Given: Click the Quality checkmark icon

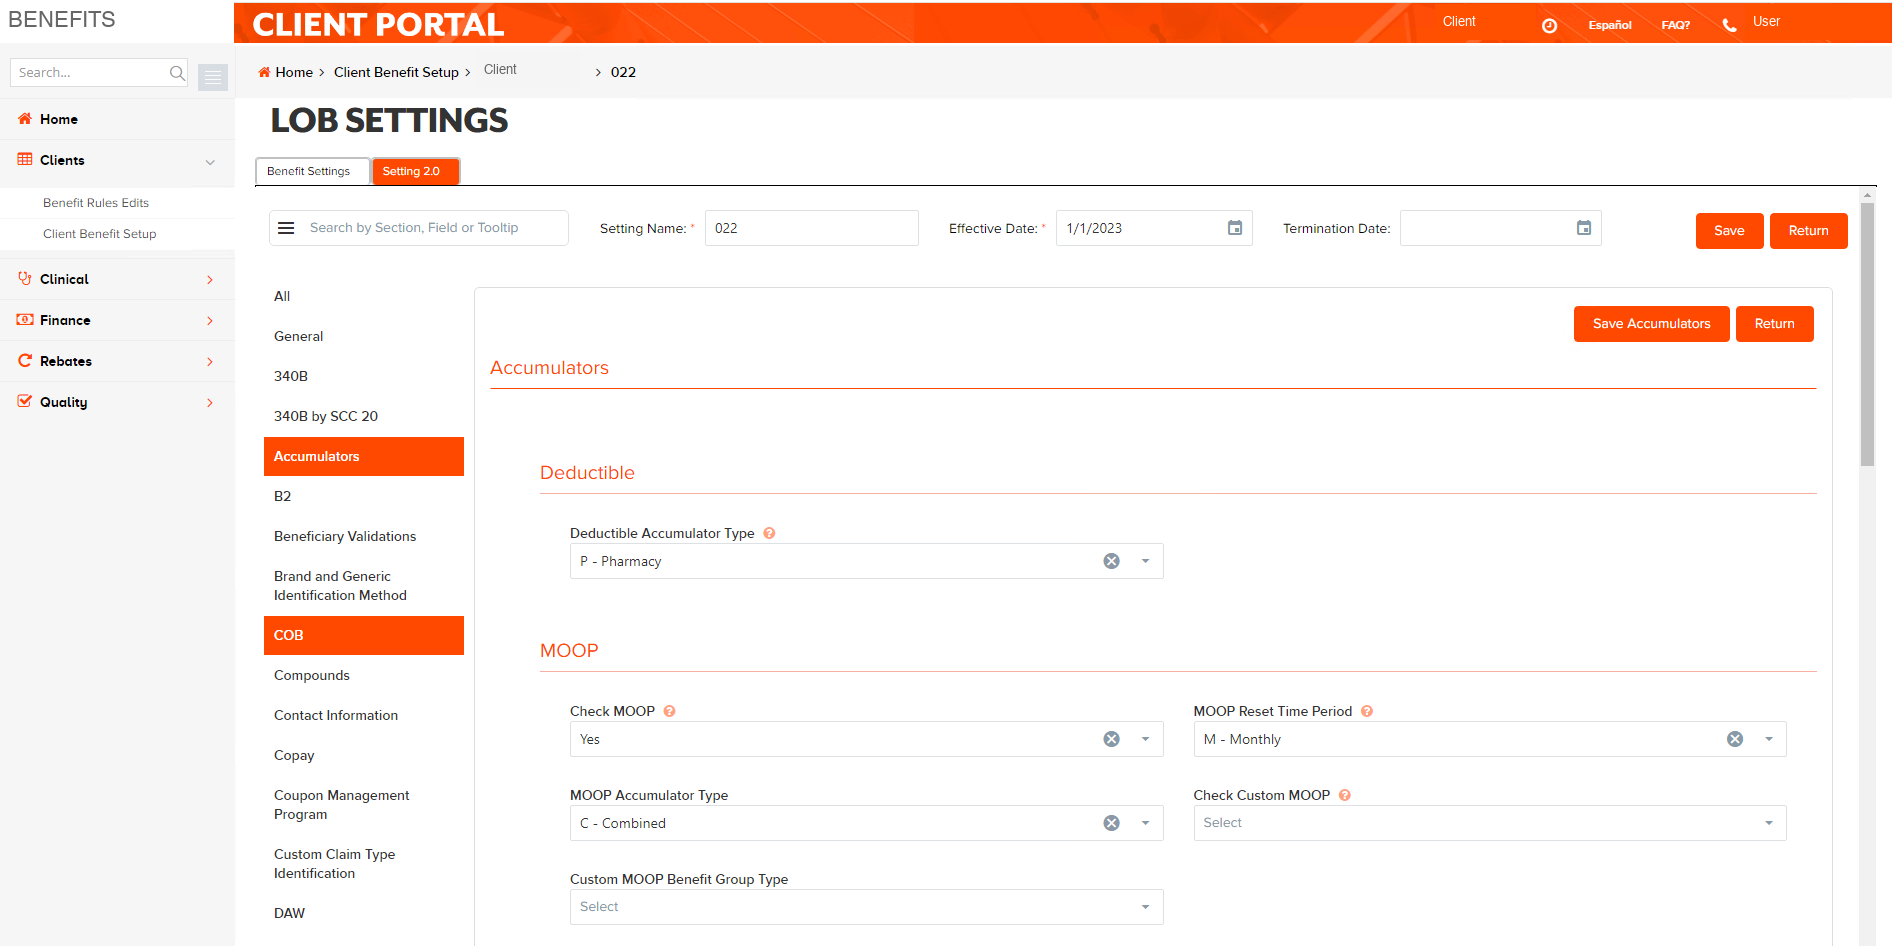Looking at the screenshot, I should tap(25, 401).
